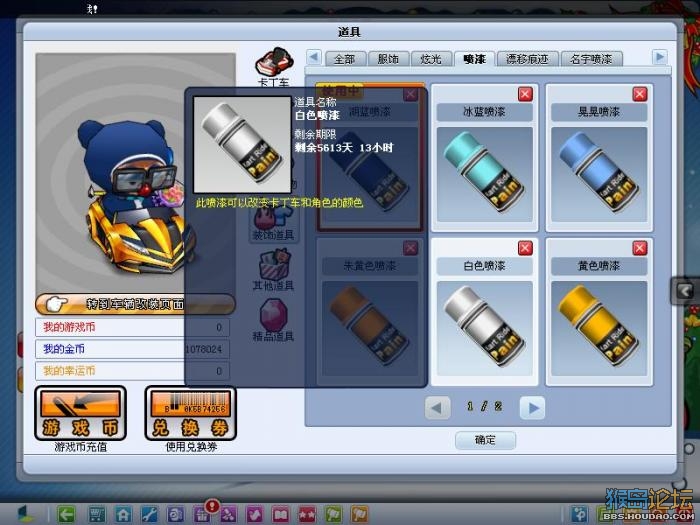The width and height of the screenshot is (700, 525).
Task: Click 转到车辆改装页面 button
Action: tap(134, 304)
